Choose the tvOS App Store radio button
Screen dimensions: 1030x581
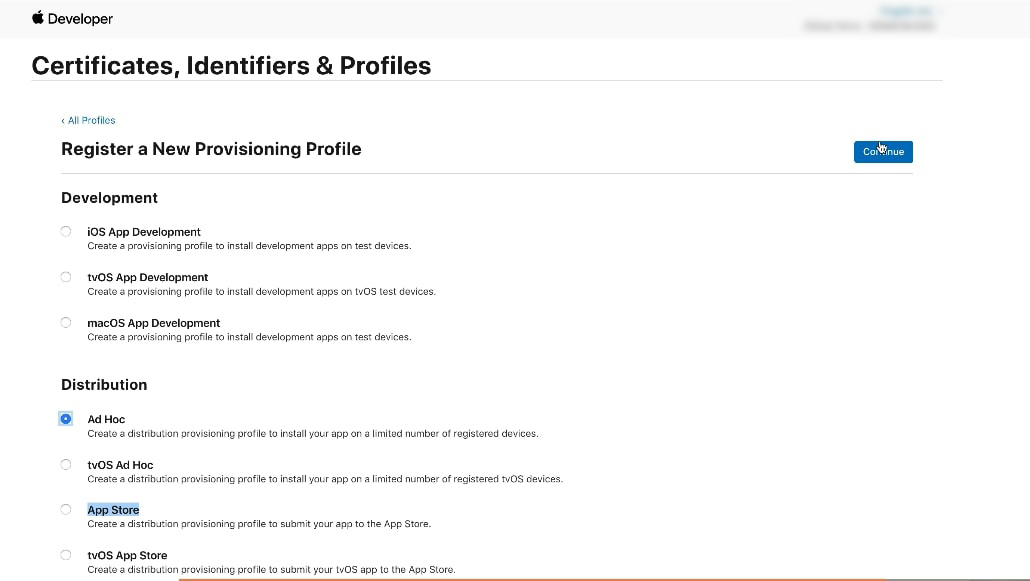click(x=66, y=555)
